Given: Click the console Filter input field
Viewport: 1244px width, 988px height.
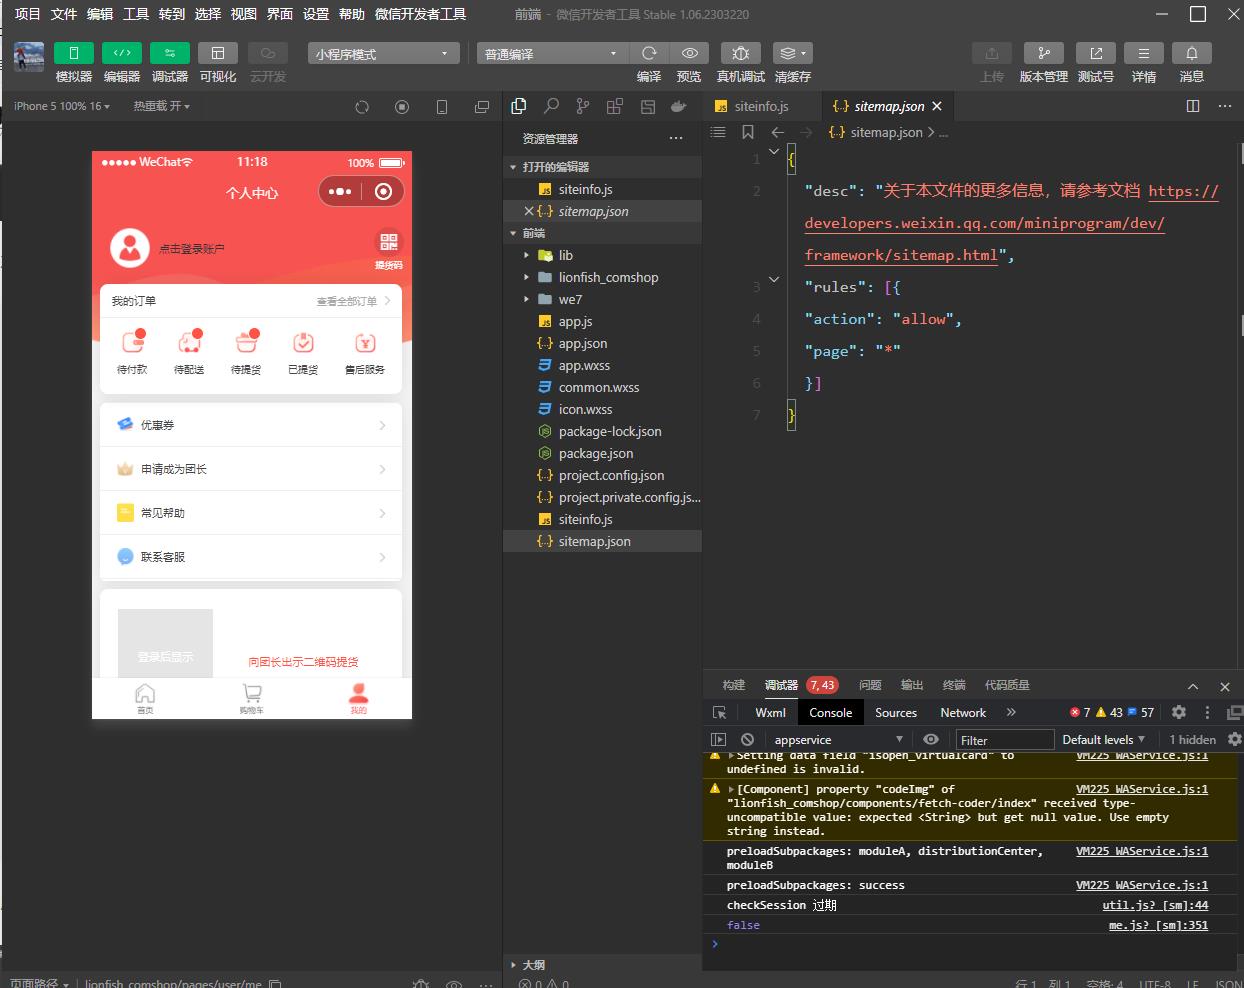Looking at the screenshot, I should (1005, 740).
